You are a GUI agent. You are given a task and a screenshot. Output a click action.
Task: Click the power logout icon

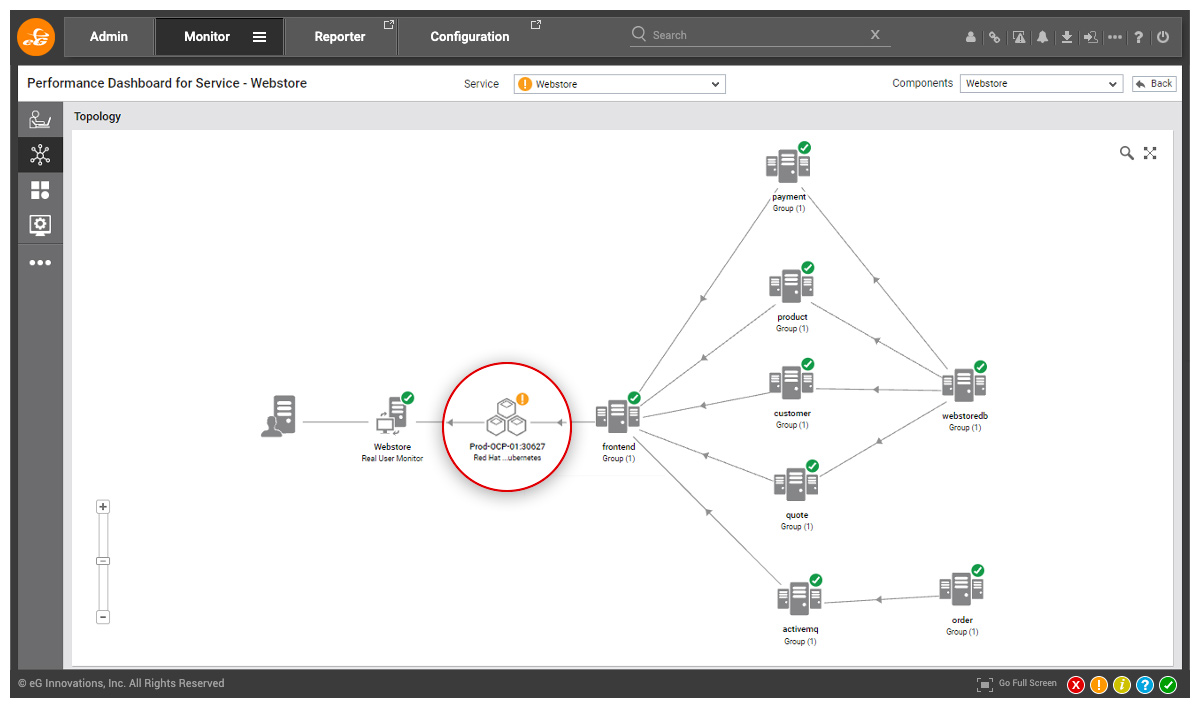[x=1163, y=37]
